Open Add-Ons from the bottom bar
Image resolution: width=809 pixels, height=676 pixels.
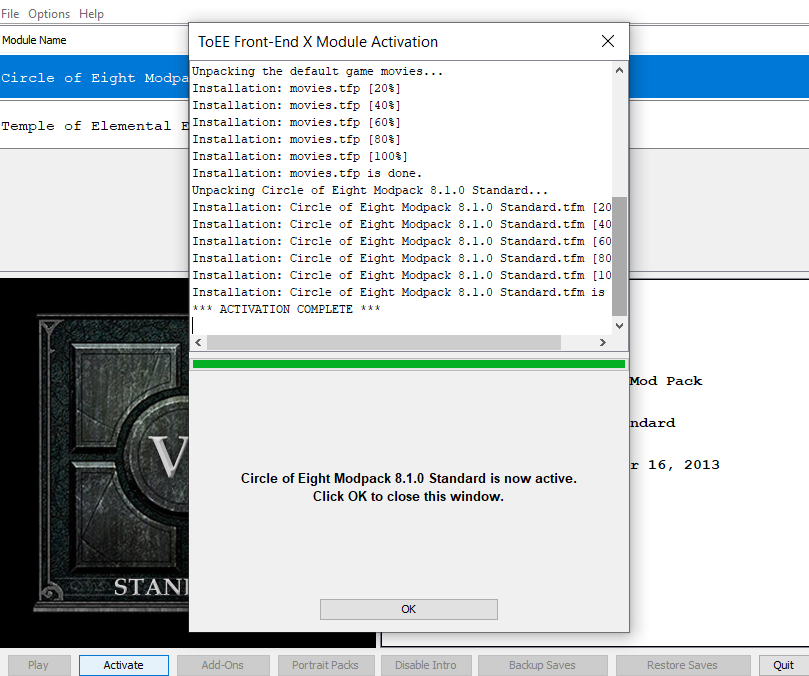click(x=223, y=665)
